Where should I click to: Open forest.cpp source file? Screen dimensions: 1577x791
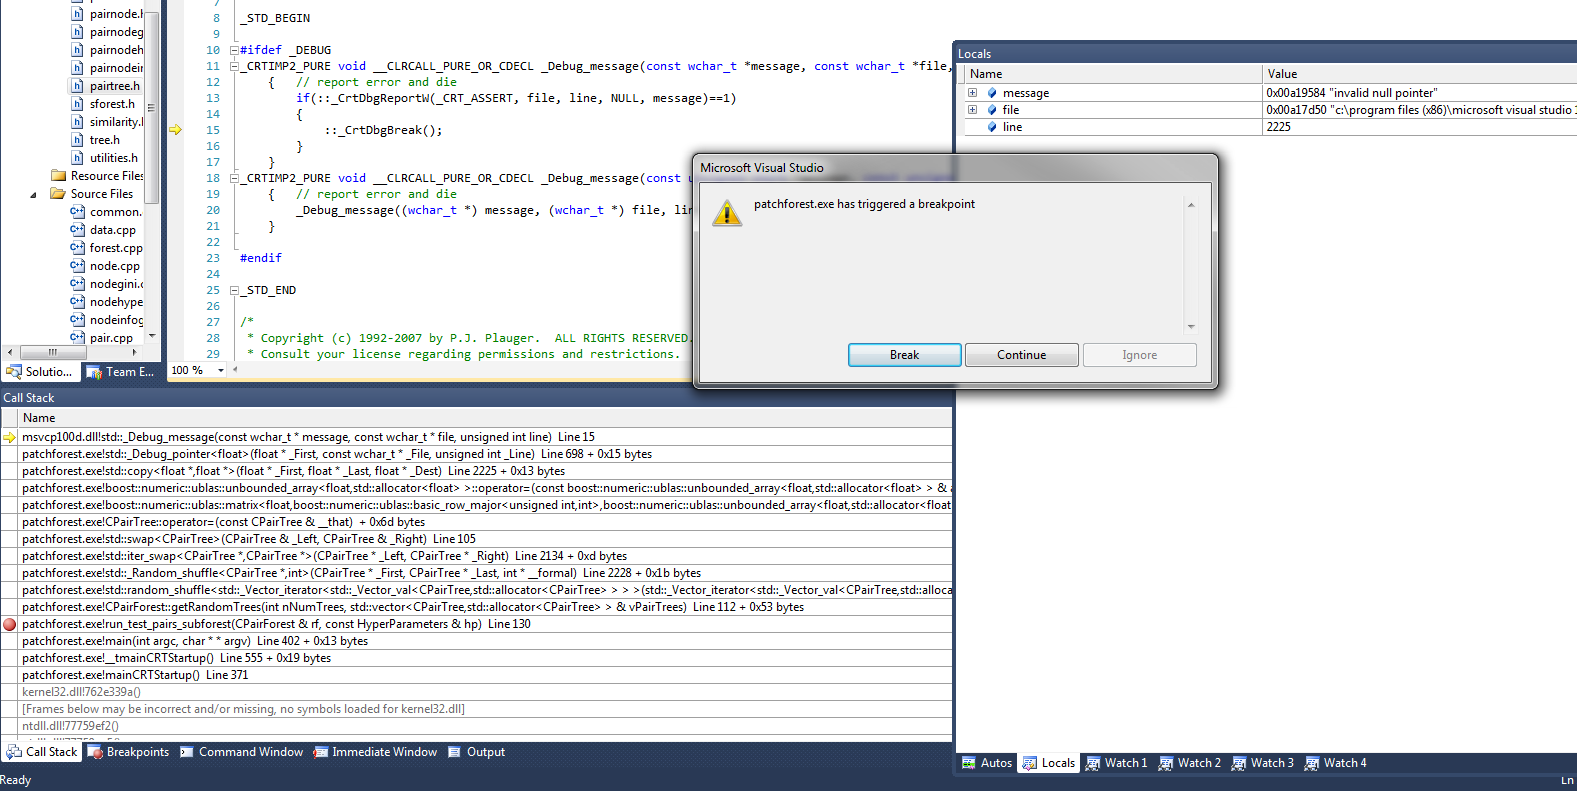[x=116, y=248]
